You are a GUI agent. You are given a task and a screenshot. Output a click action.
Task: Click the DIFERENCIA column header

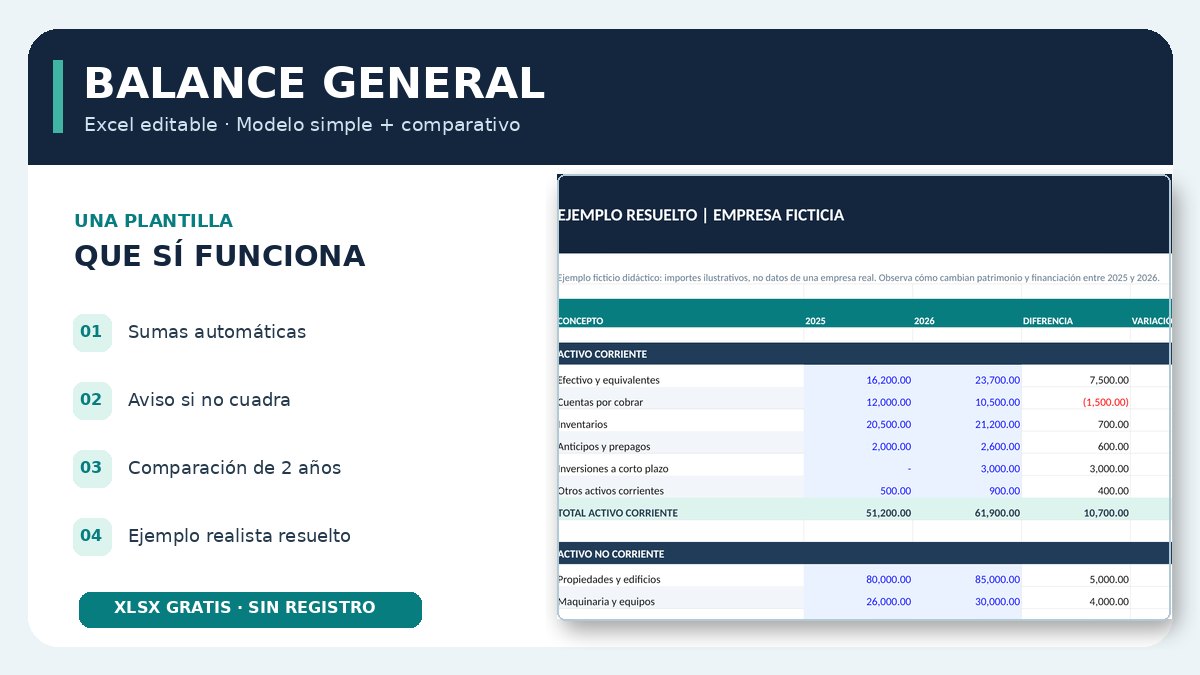[x=1047, y=321]
